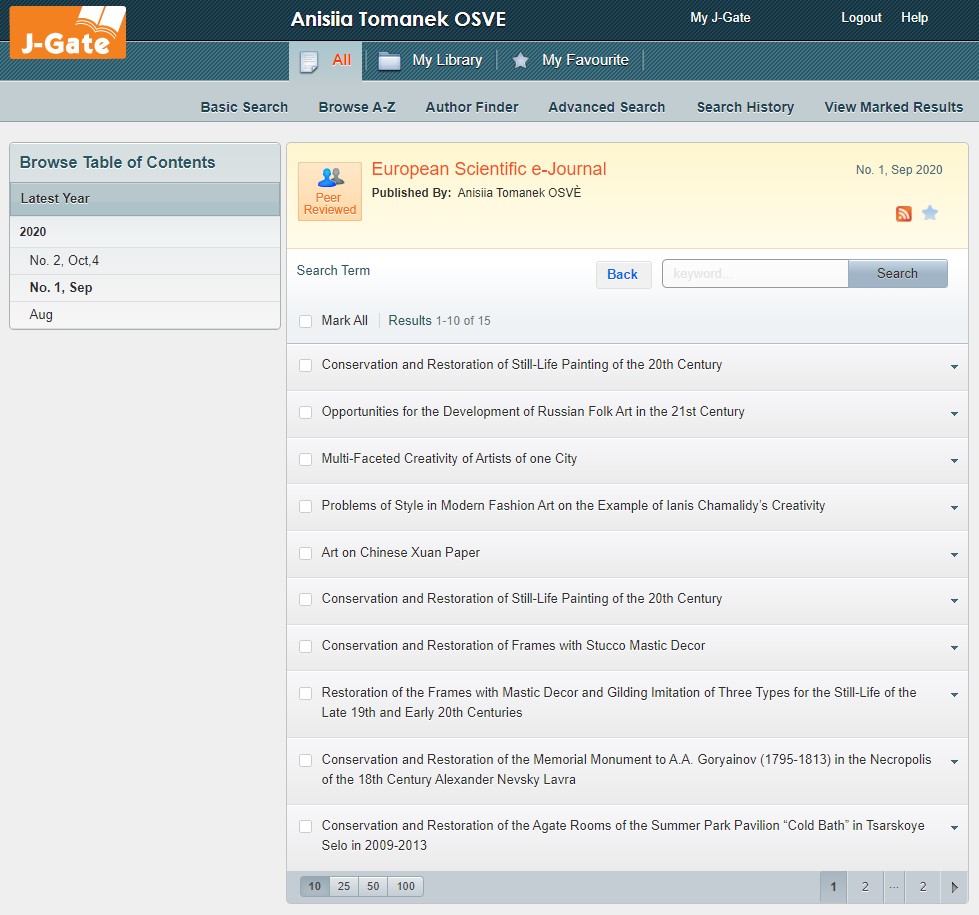Click the J-Gate logo
The width and height of the screenshot is (979, 915).
click(x=67, y=32)
